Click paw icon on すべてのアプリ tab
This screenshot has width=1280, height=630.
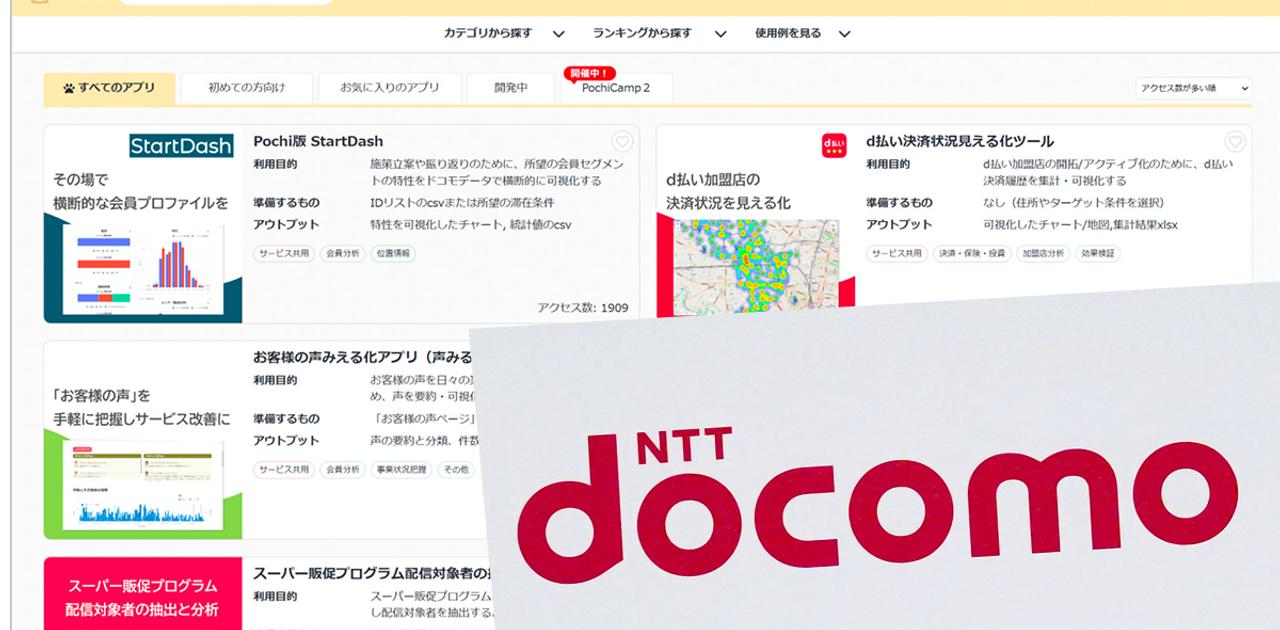tap(69, 88)
